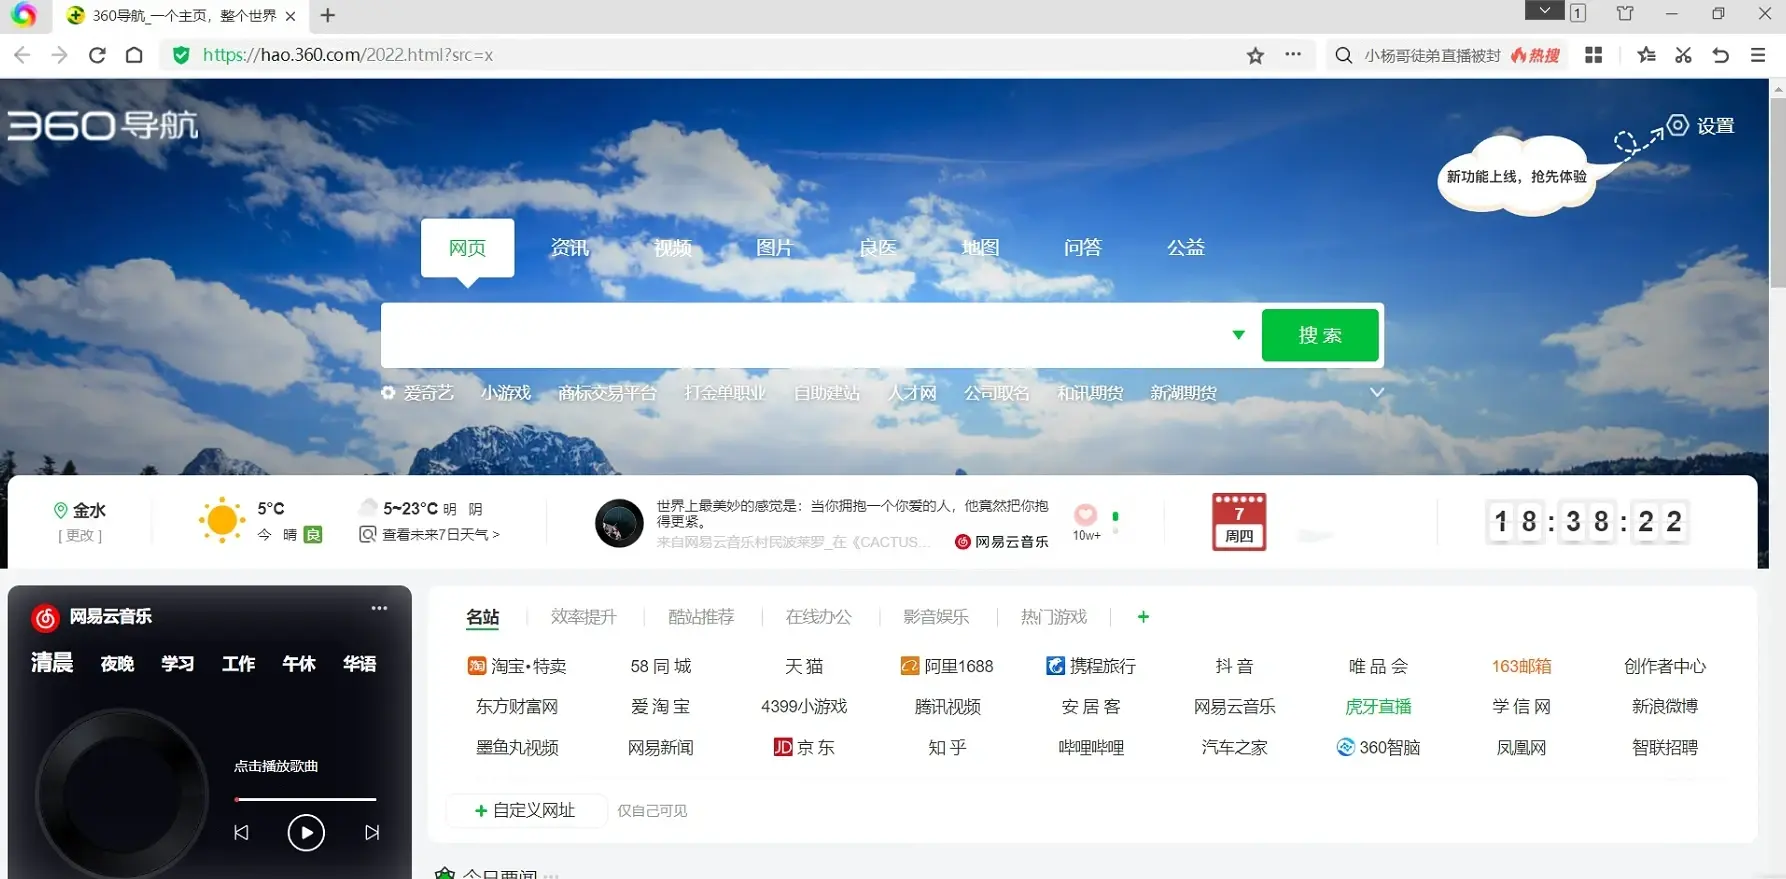Click the 360导航 logo
Image resolution: width=1786 pixels, height=879 pixels.
103,125
